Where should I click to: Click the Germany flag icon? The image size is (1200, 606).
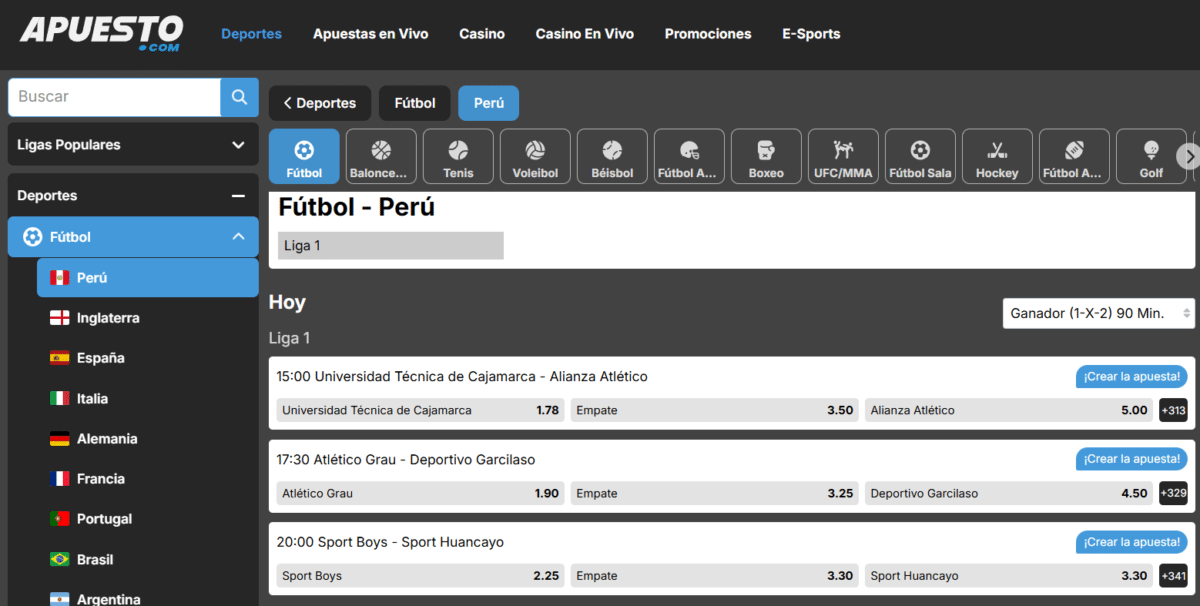pyautogui.click(x=59, y=439)
